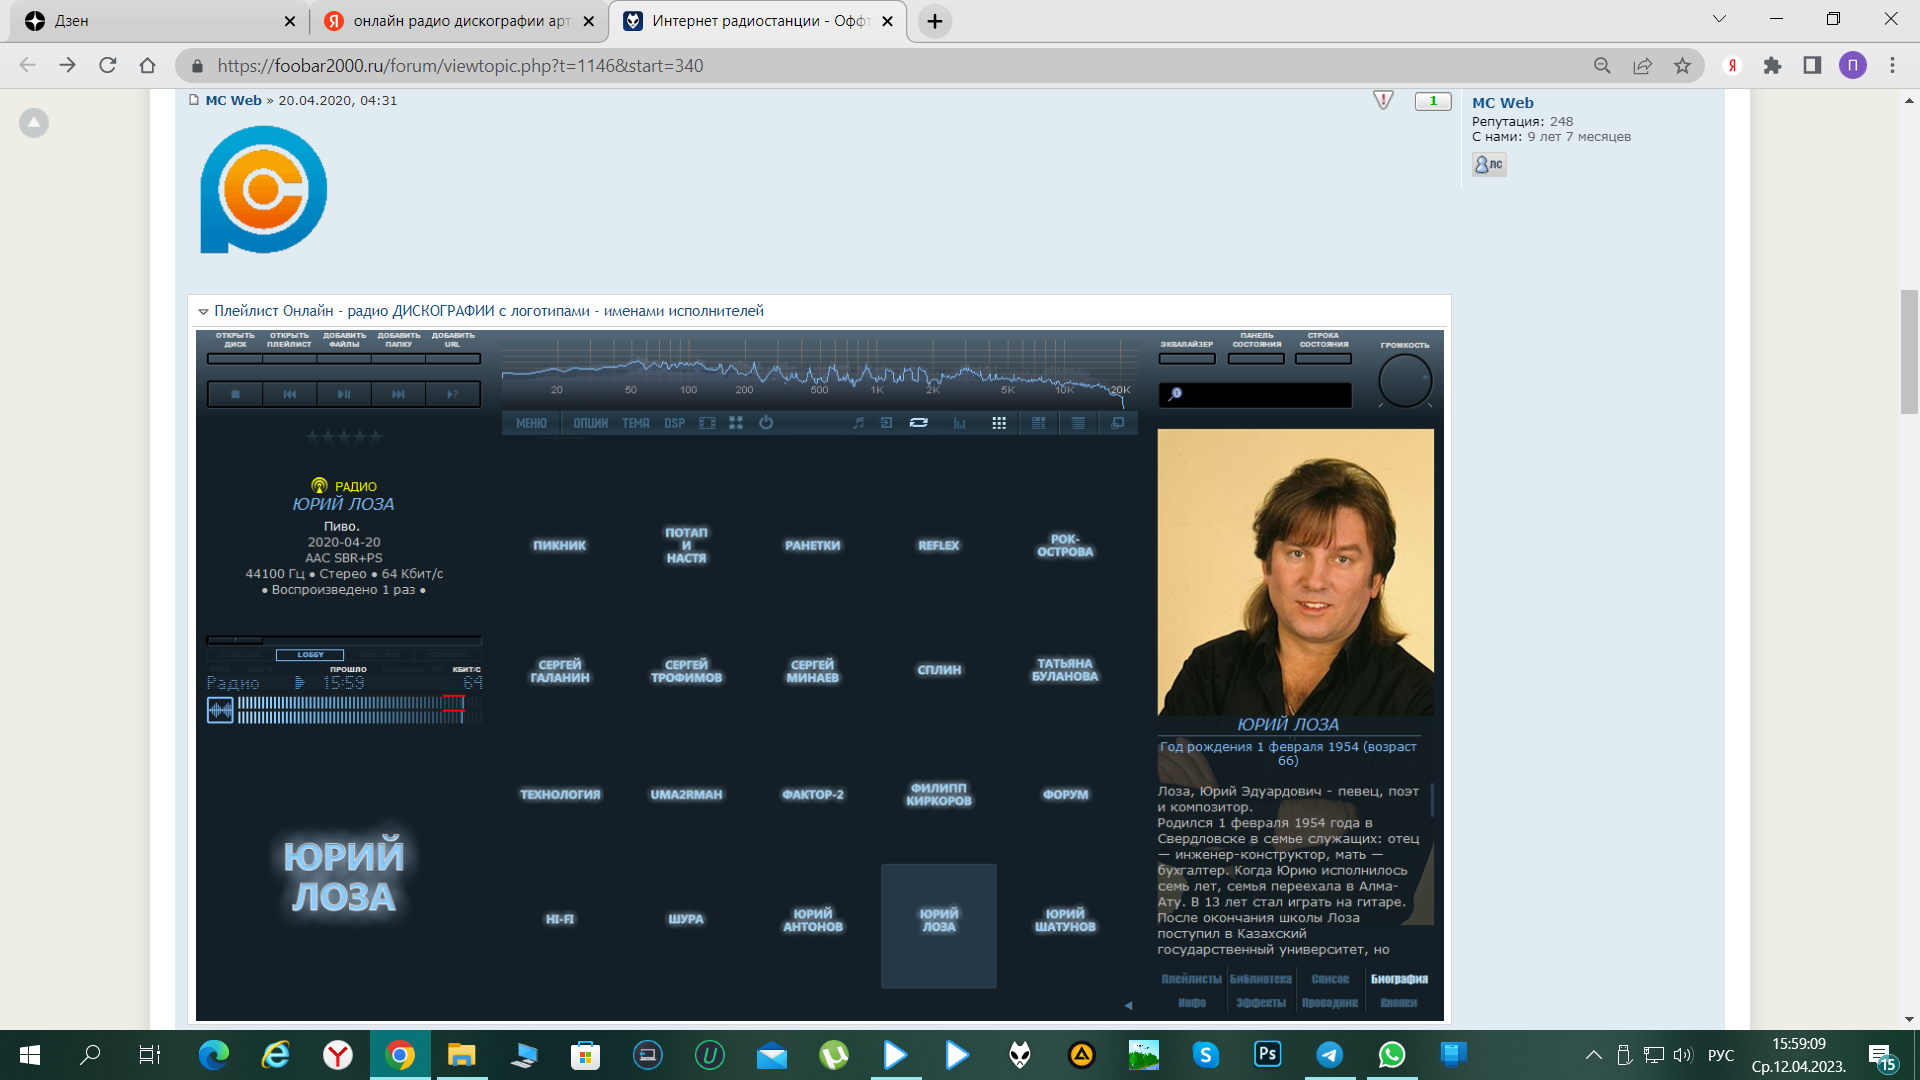Screen dimensions: 1920x1080
Task: Switch to the Дзен tab
Action: click(150, 21)
